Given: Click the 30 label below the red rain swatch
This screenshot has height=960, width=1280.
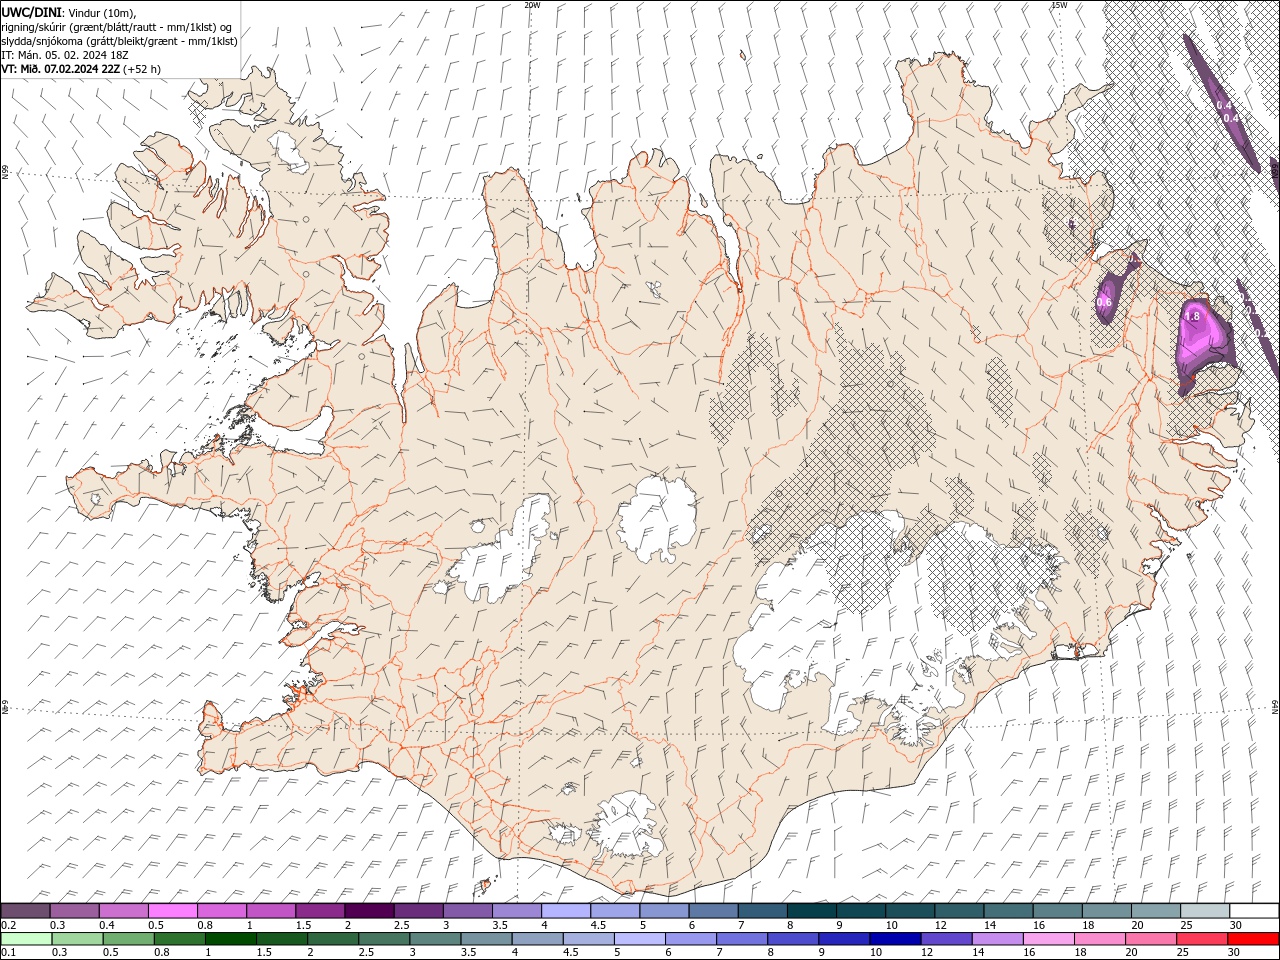Looking at the screenshot, I should point(1234,953).
